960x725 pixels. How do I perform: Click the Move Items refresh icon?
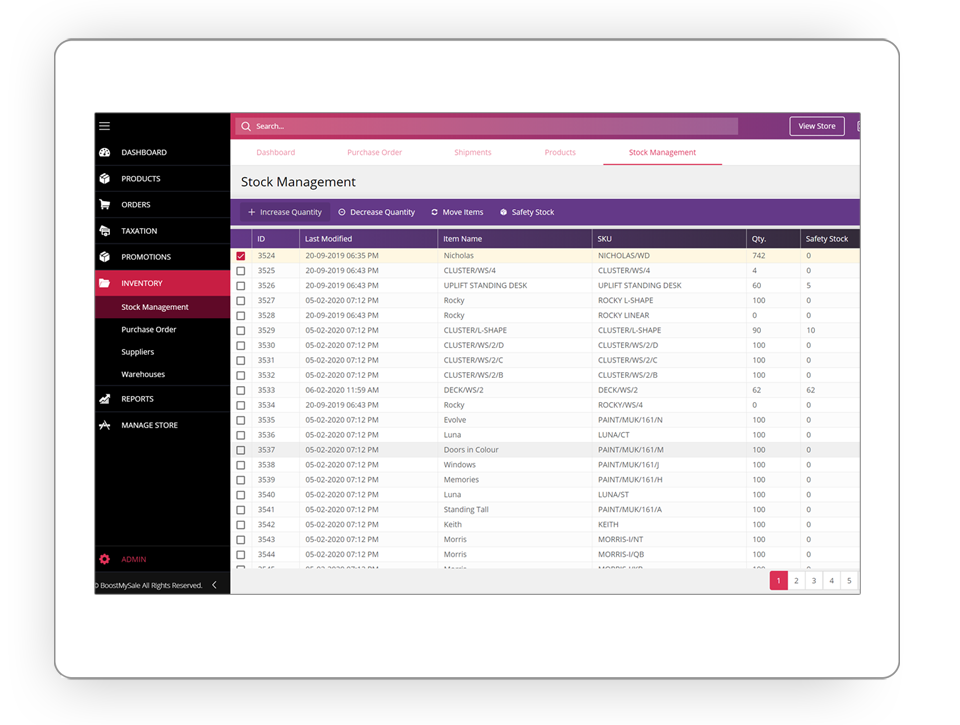point(434,212)
